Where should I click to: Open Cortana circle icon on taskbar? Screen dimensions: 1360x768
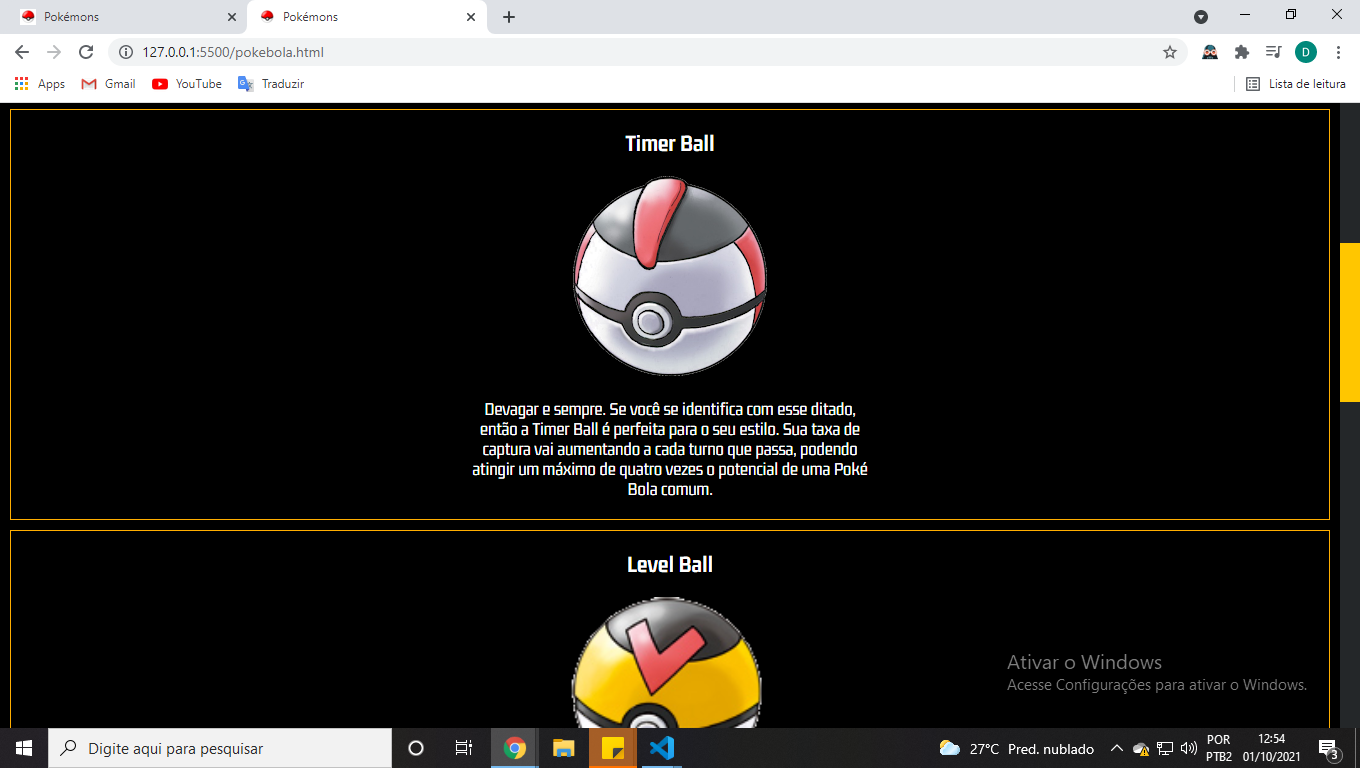point(416,748)
